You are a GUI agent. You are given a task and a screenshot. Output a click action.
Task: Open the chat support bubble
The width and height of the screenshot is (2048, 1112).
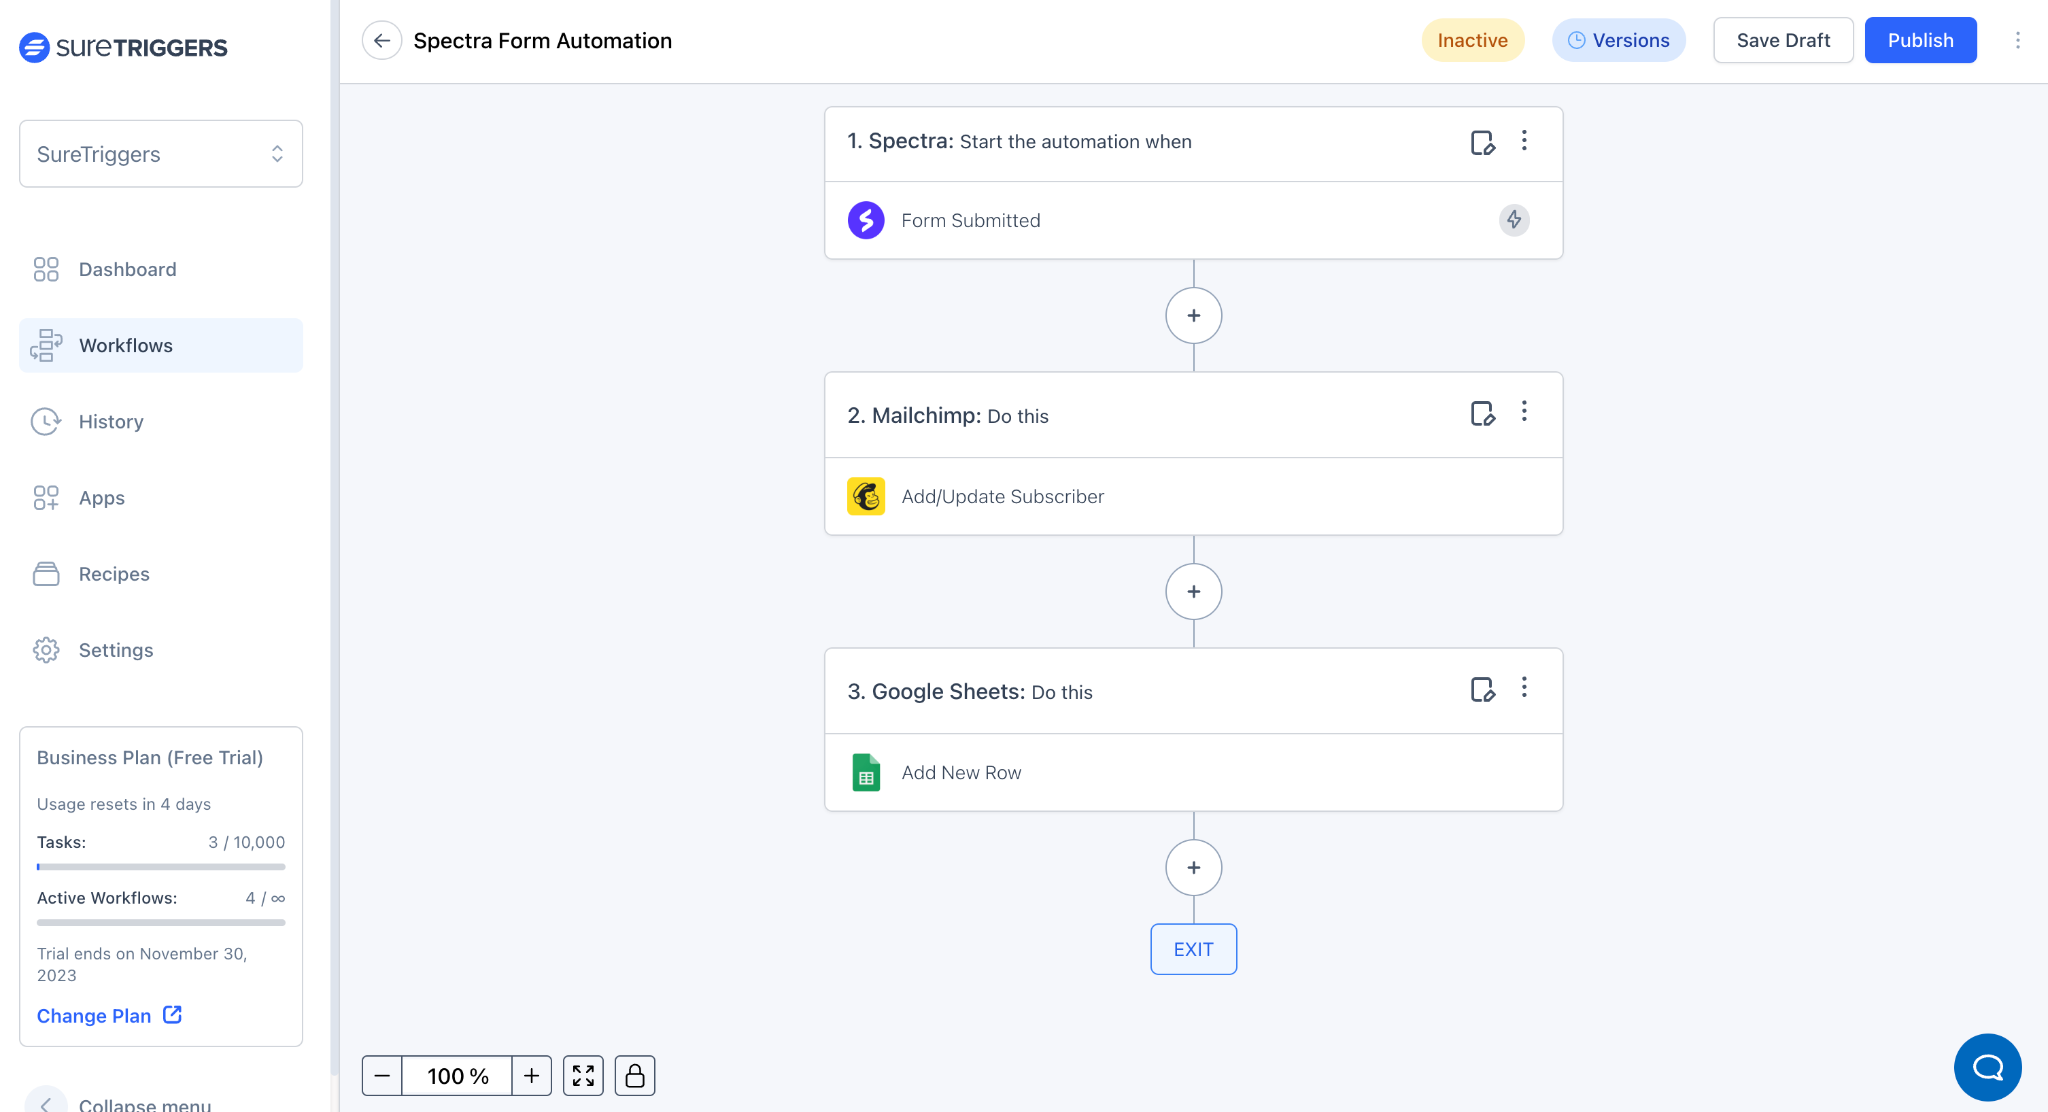[1987, 1067]
